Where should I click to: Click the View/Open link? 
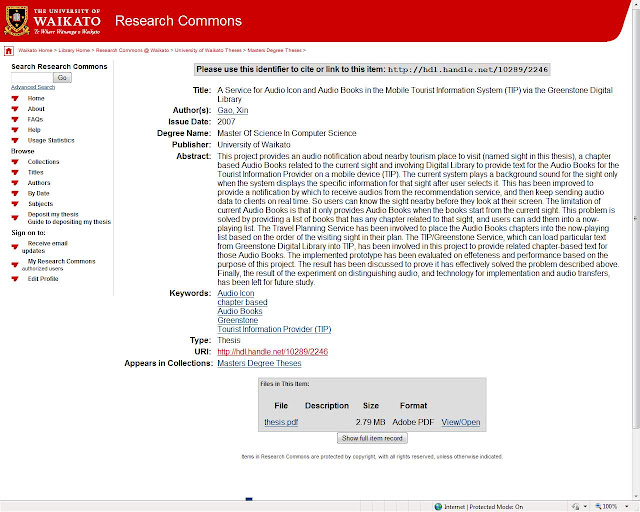461,423
